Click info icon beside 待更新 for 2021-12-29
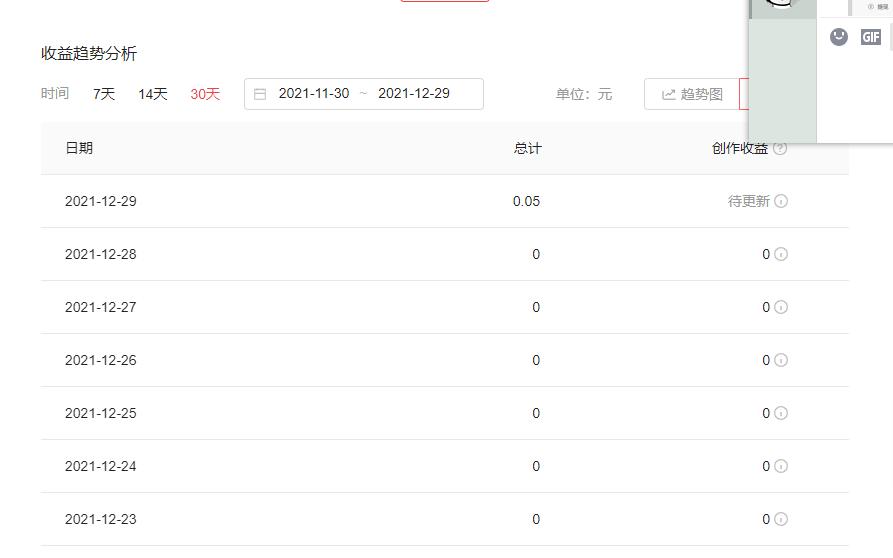The width and height of the screenshot is (893, 558). point(781,201)
